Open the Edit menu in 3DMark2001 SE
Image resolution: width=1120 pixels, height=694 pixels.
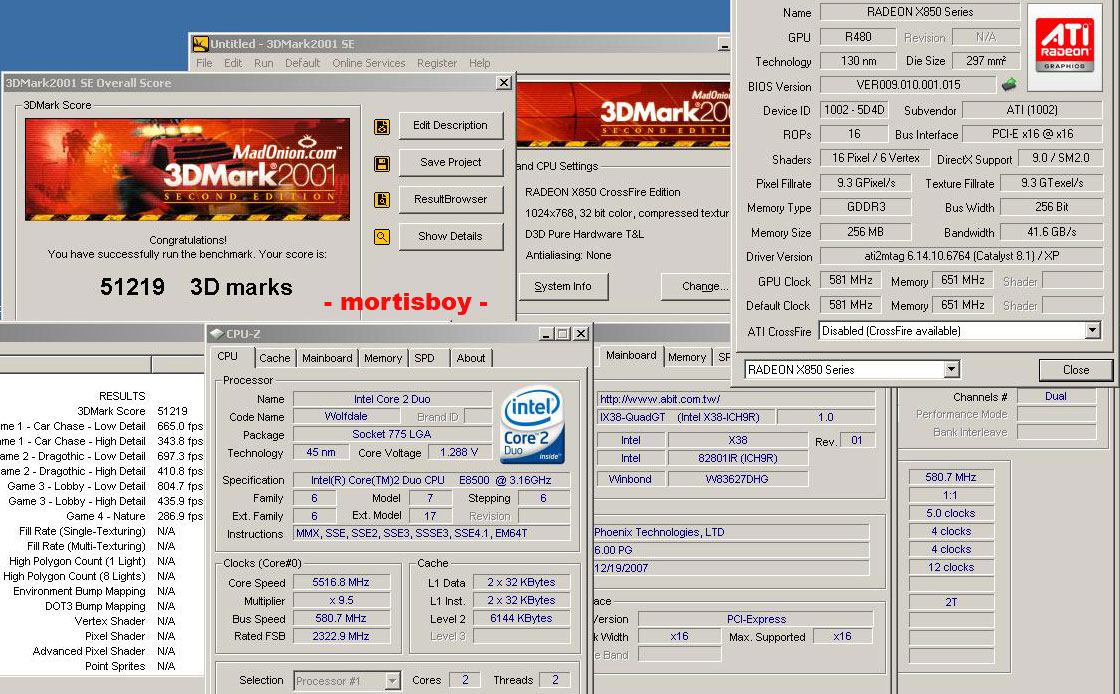click(233, 63)
